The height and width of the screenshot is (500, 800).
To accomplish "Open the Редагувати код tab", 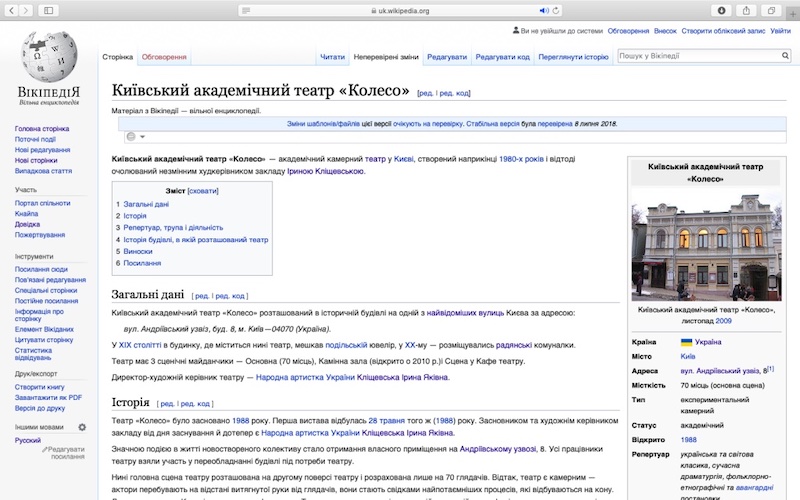I will [x=503, y=57].
